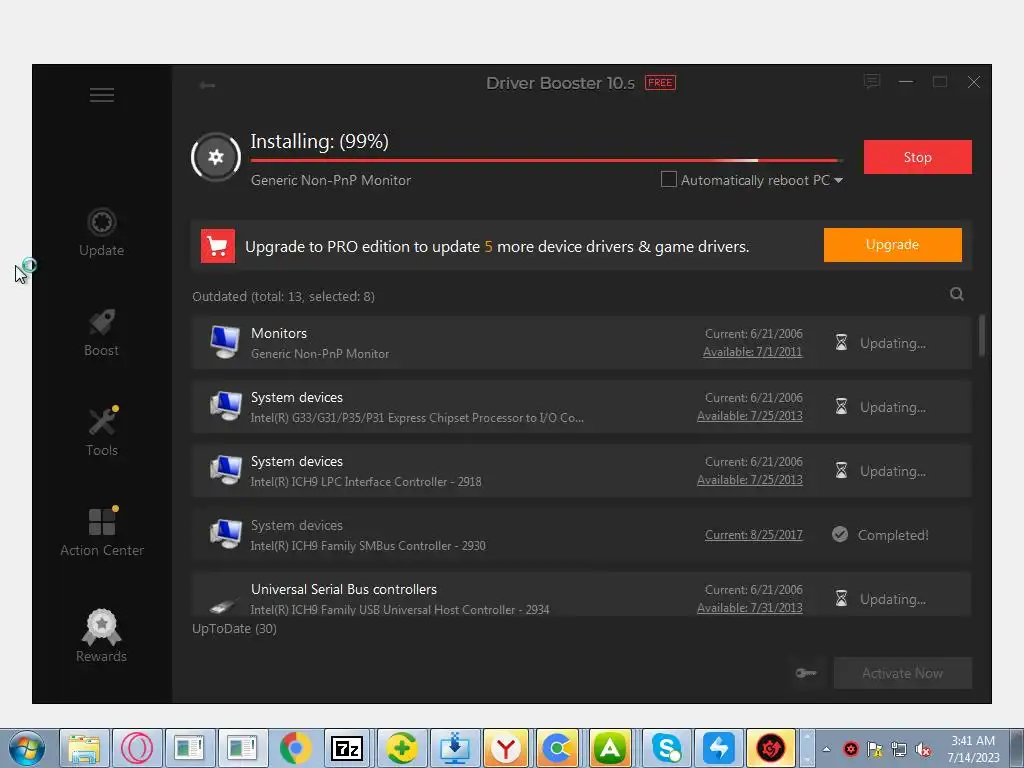Open Yandex browser from taskbar
This screenshot has height=768, width=1024.
coord(506,748)
